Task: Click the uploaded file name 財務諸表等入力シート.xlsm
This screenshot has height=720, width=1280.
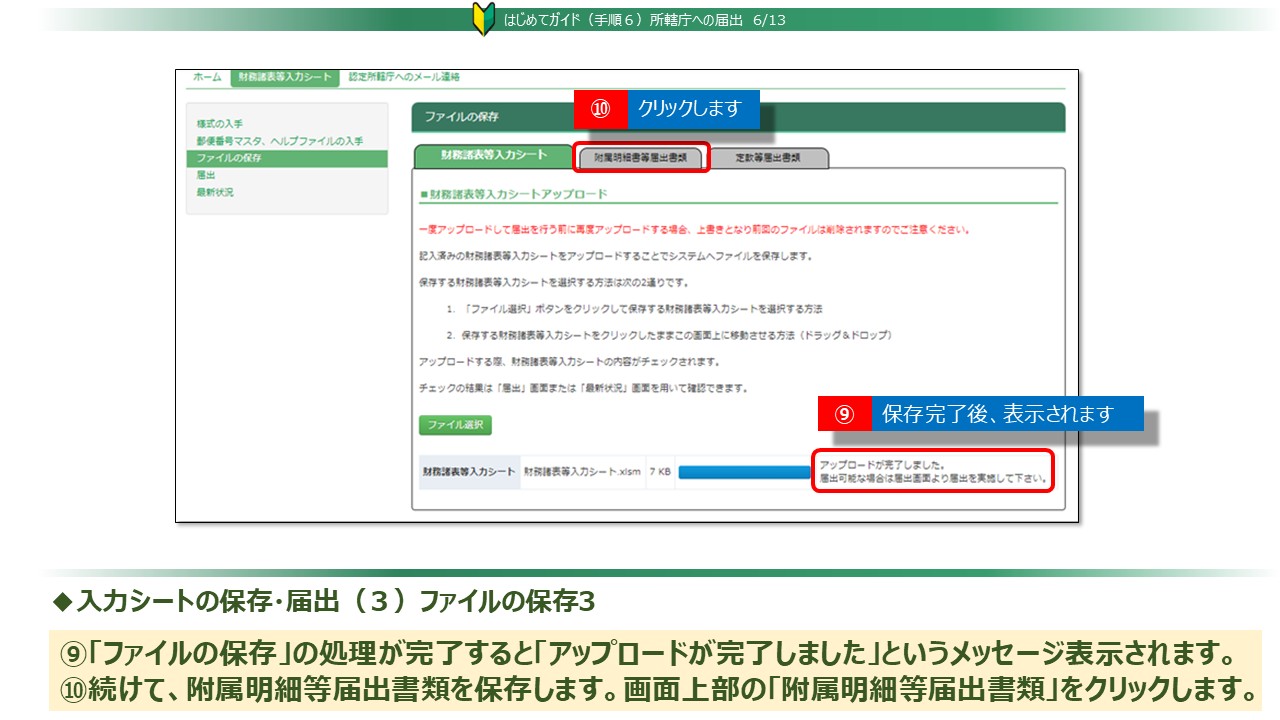Action: point(582,472)
